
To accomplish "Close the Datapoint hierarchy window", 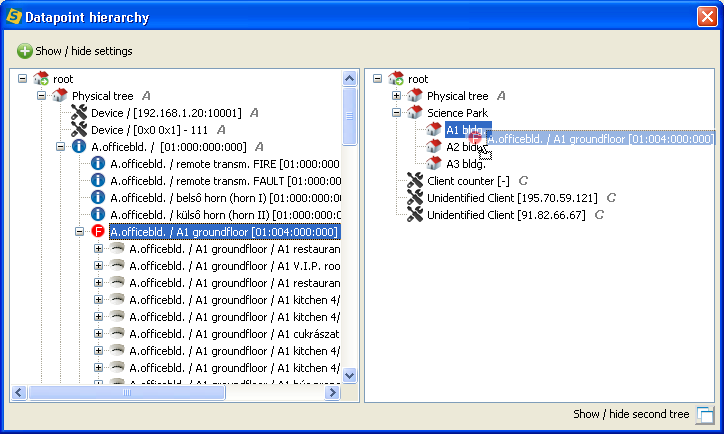I will pos(706,16).
